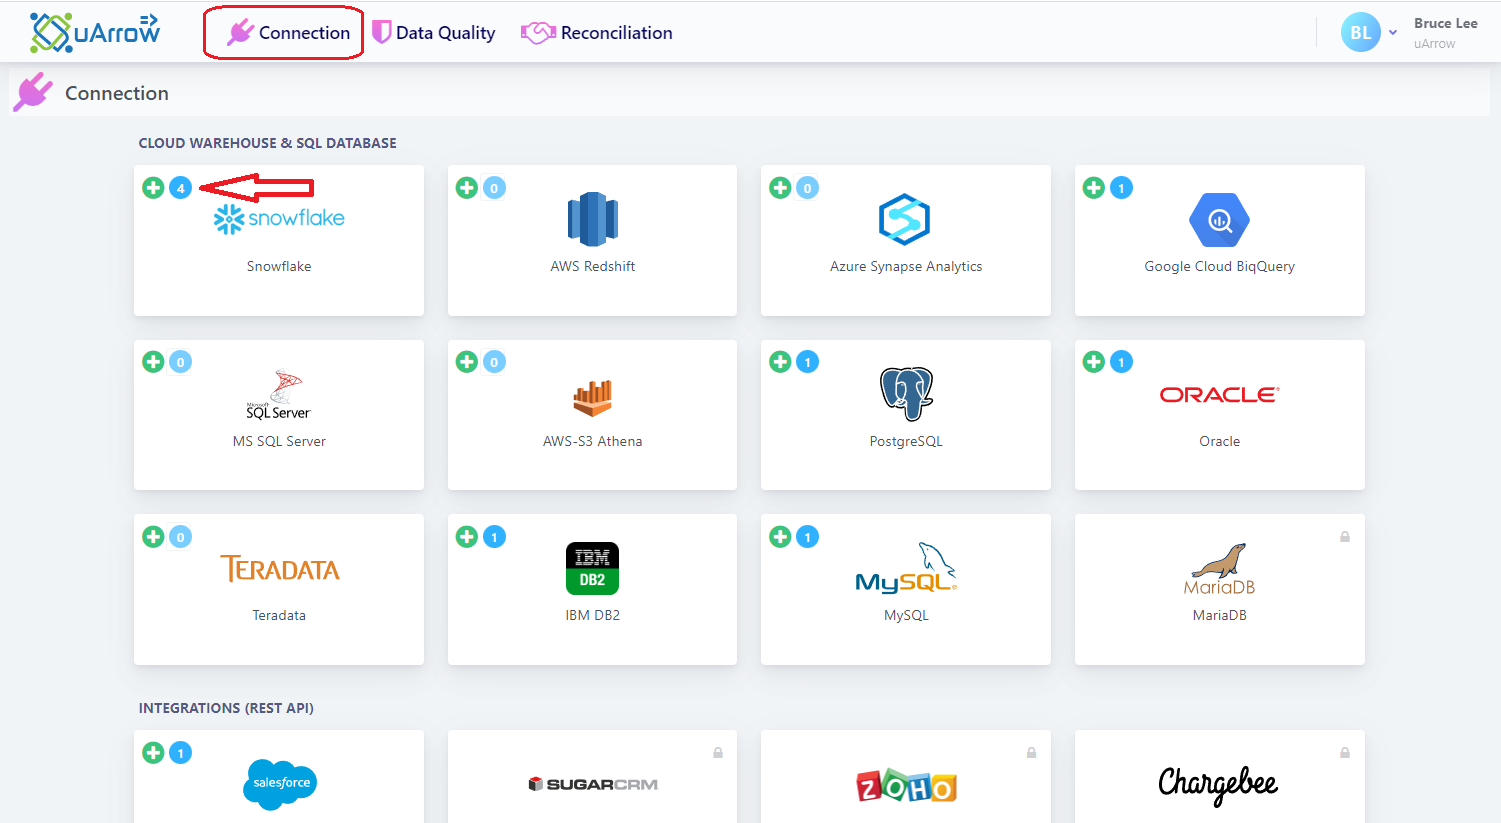Add a new AWS Redshift connection
Viewport: 1501px width, 823px height.
coord(467,188)
